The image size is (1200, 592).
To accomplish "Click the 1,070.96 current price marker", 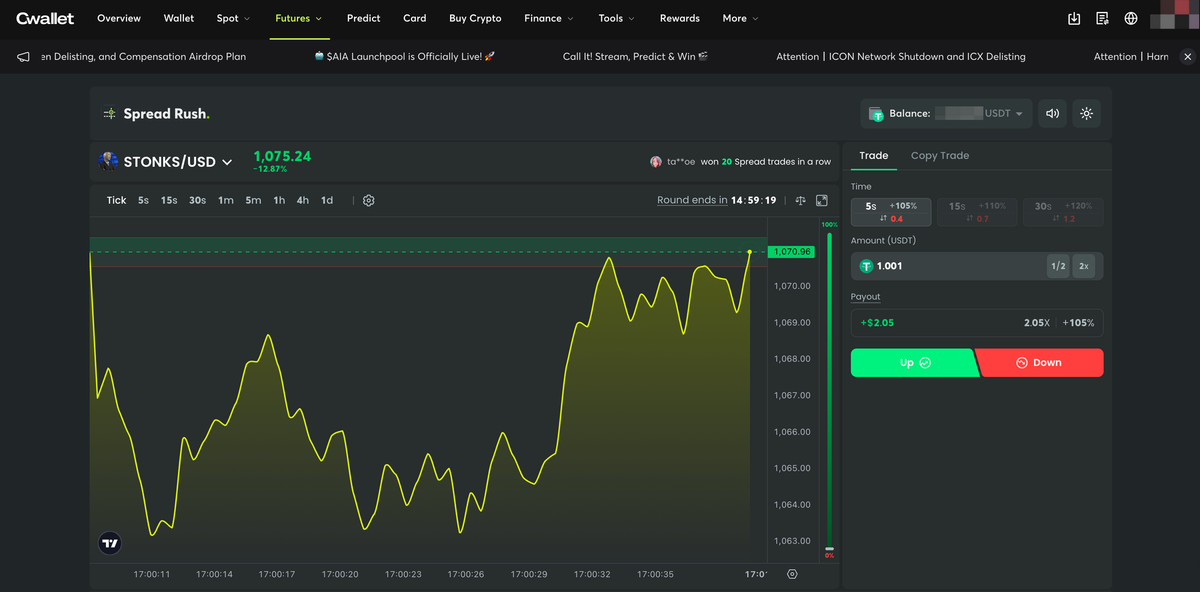I will coord(792,252).
